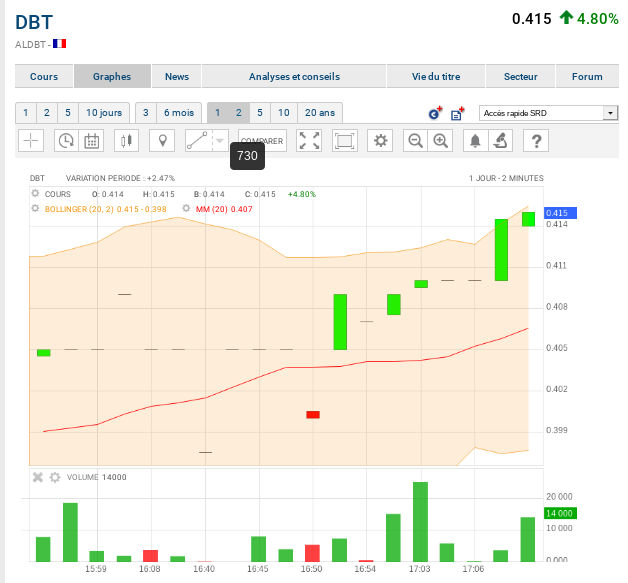Open the clock time interval icon

coord(65,141)
